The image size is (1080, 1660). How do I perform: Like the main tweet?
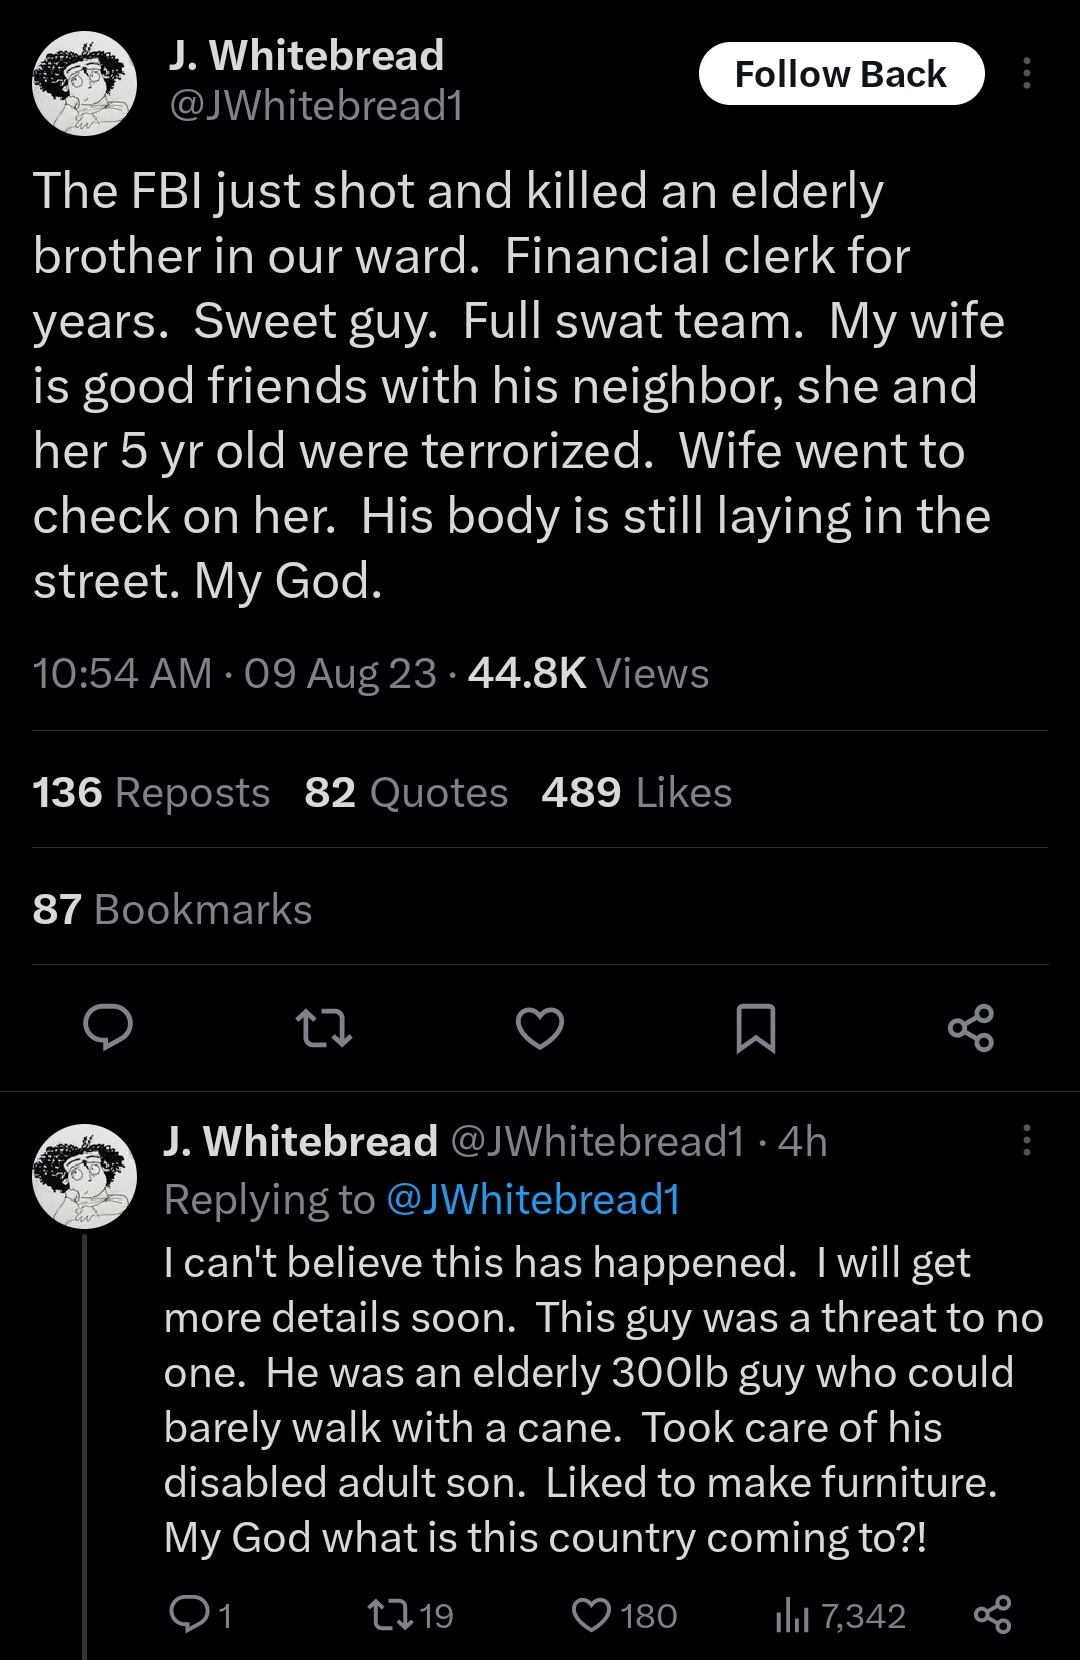[540, 1028]
